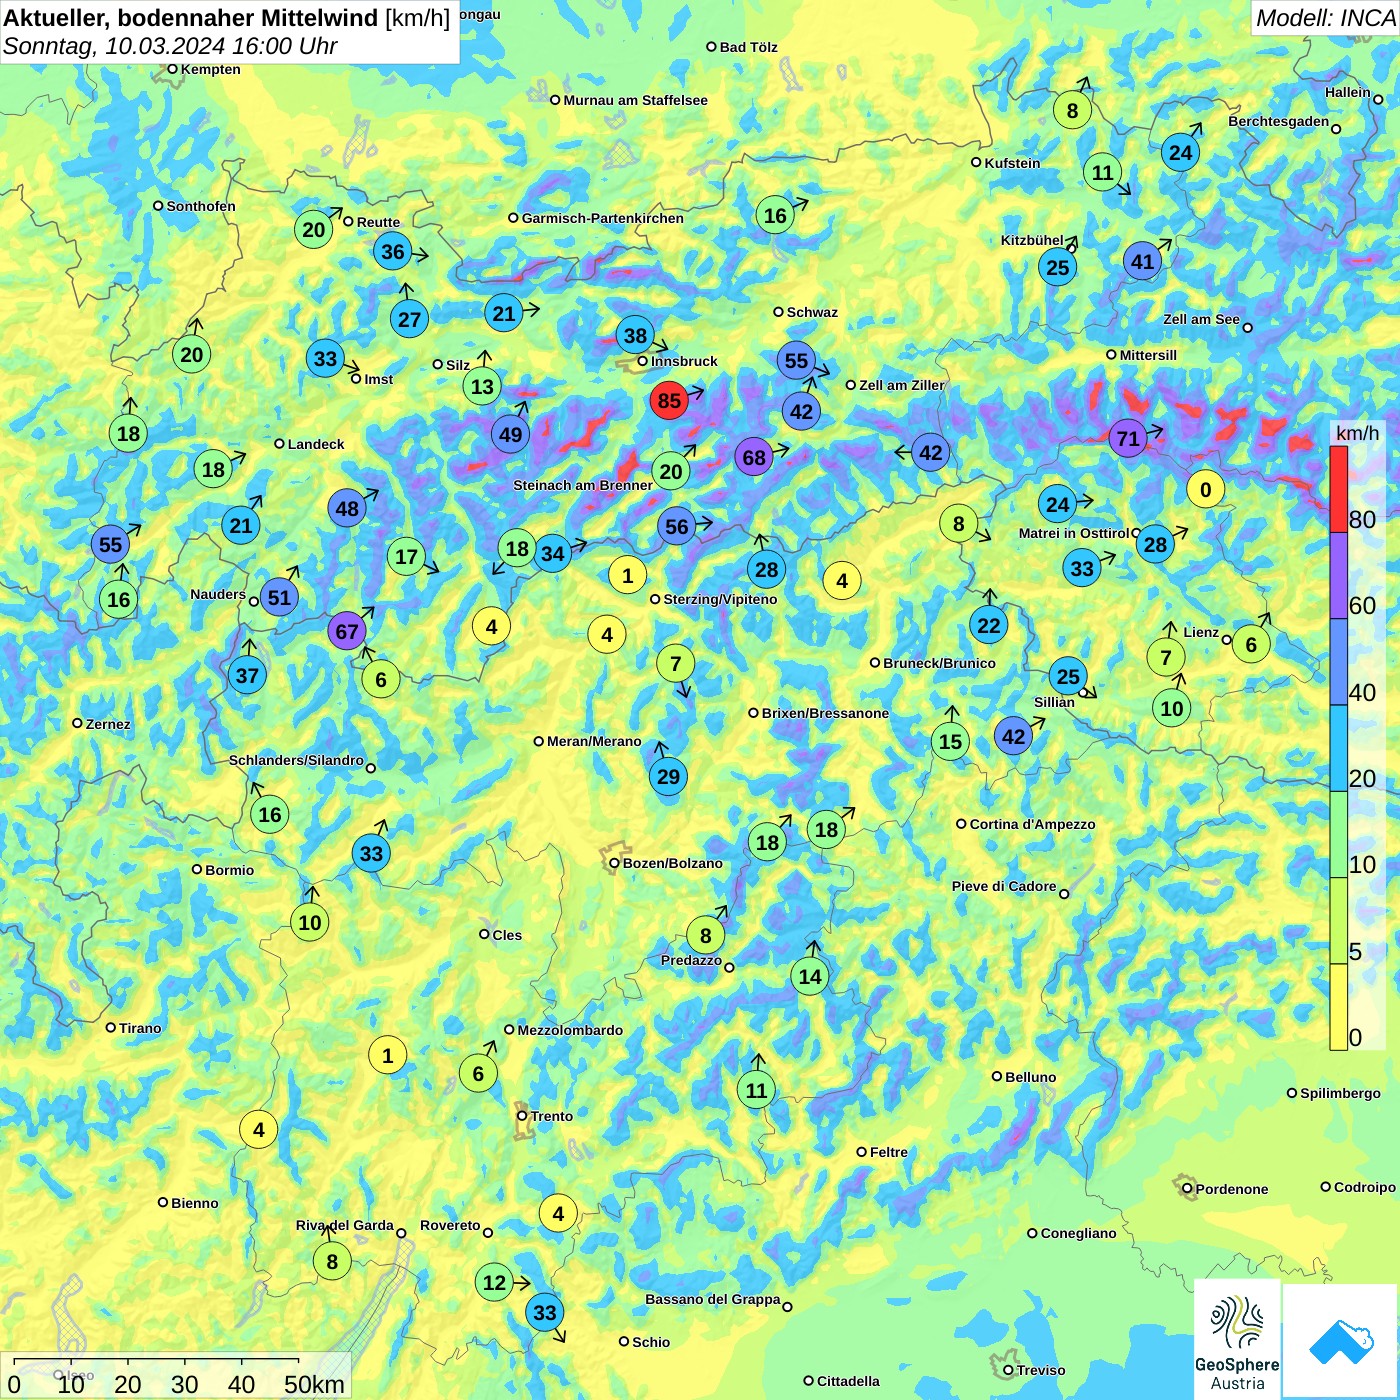Select the 34 km/h wind marker
The width and height of the screenshot is (1400, 1400).
click(x=552, y=553)
